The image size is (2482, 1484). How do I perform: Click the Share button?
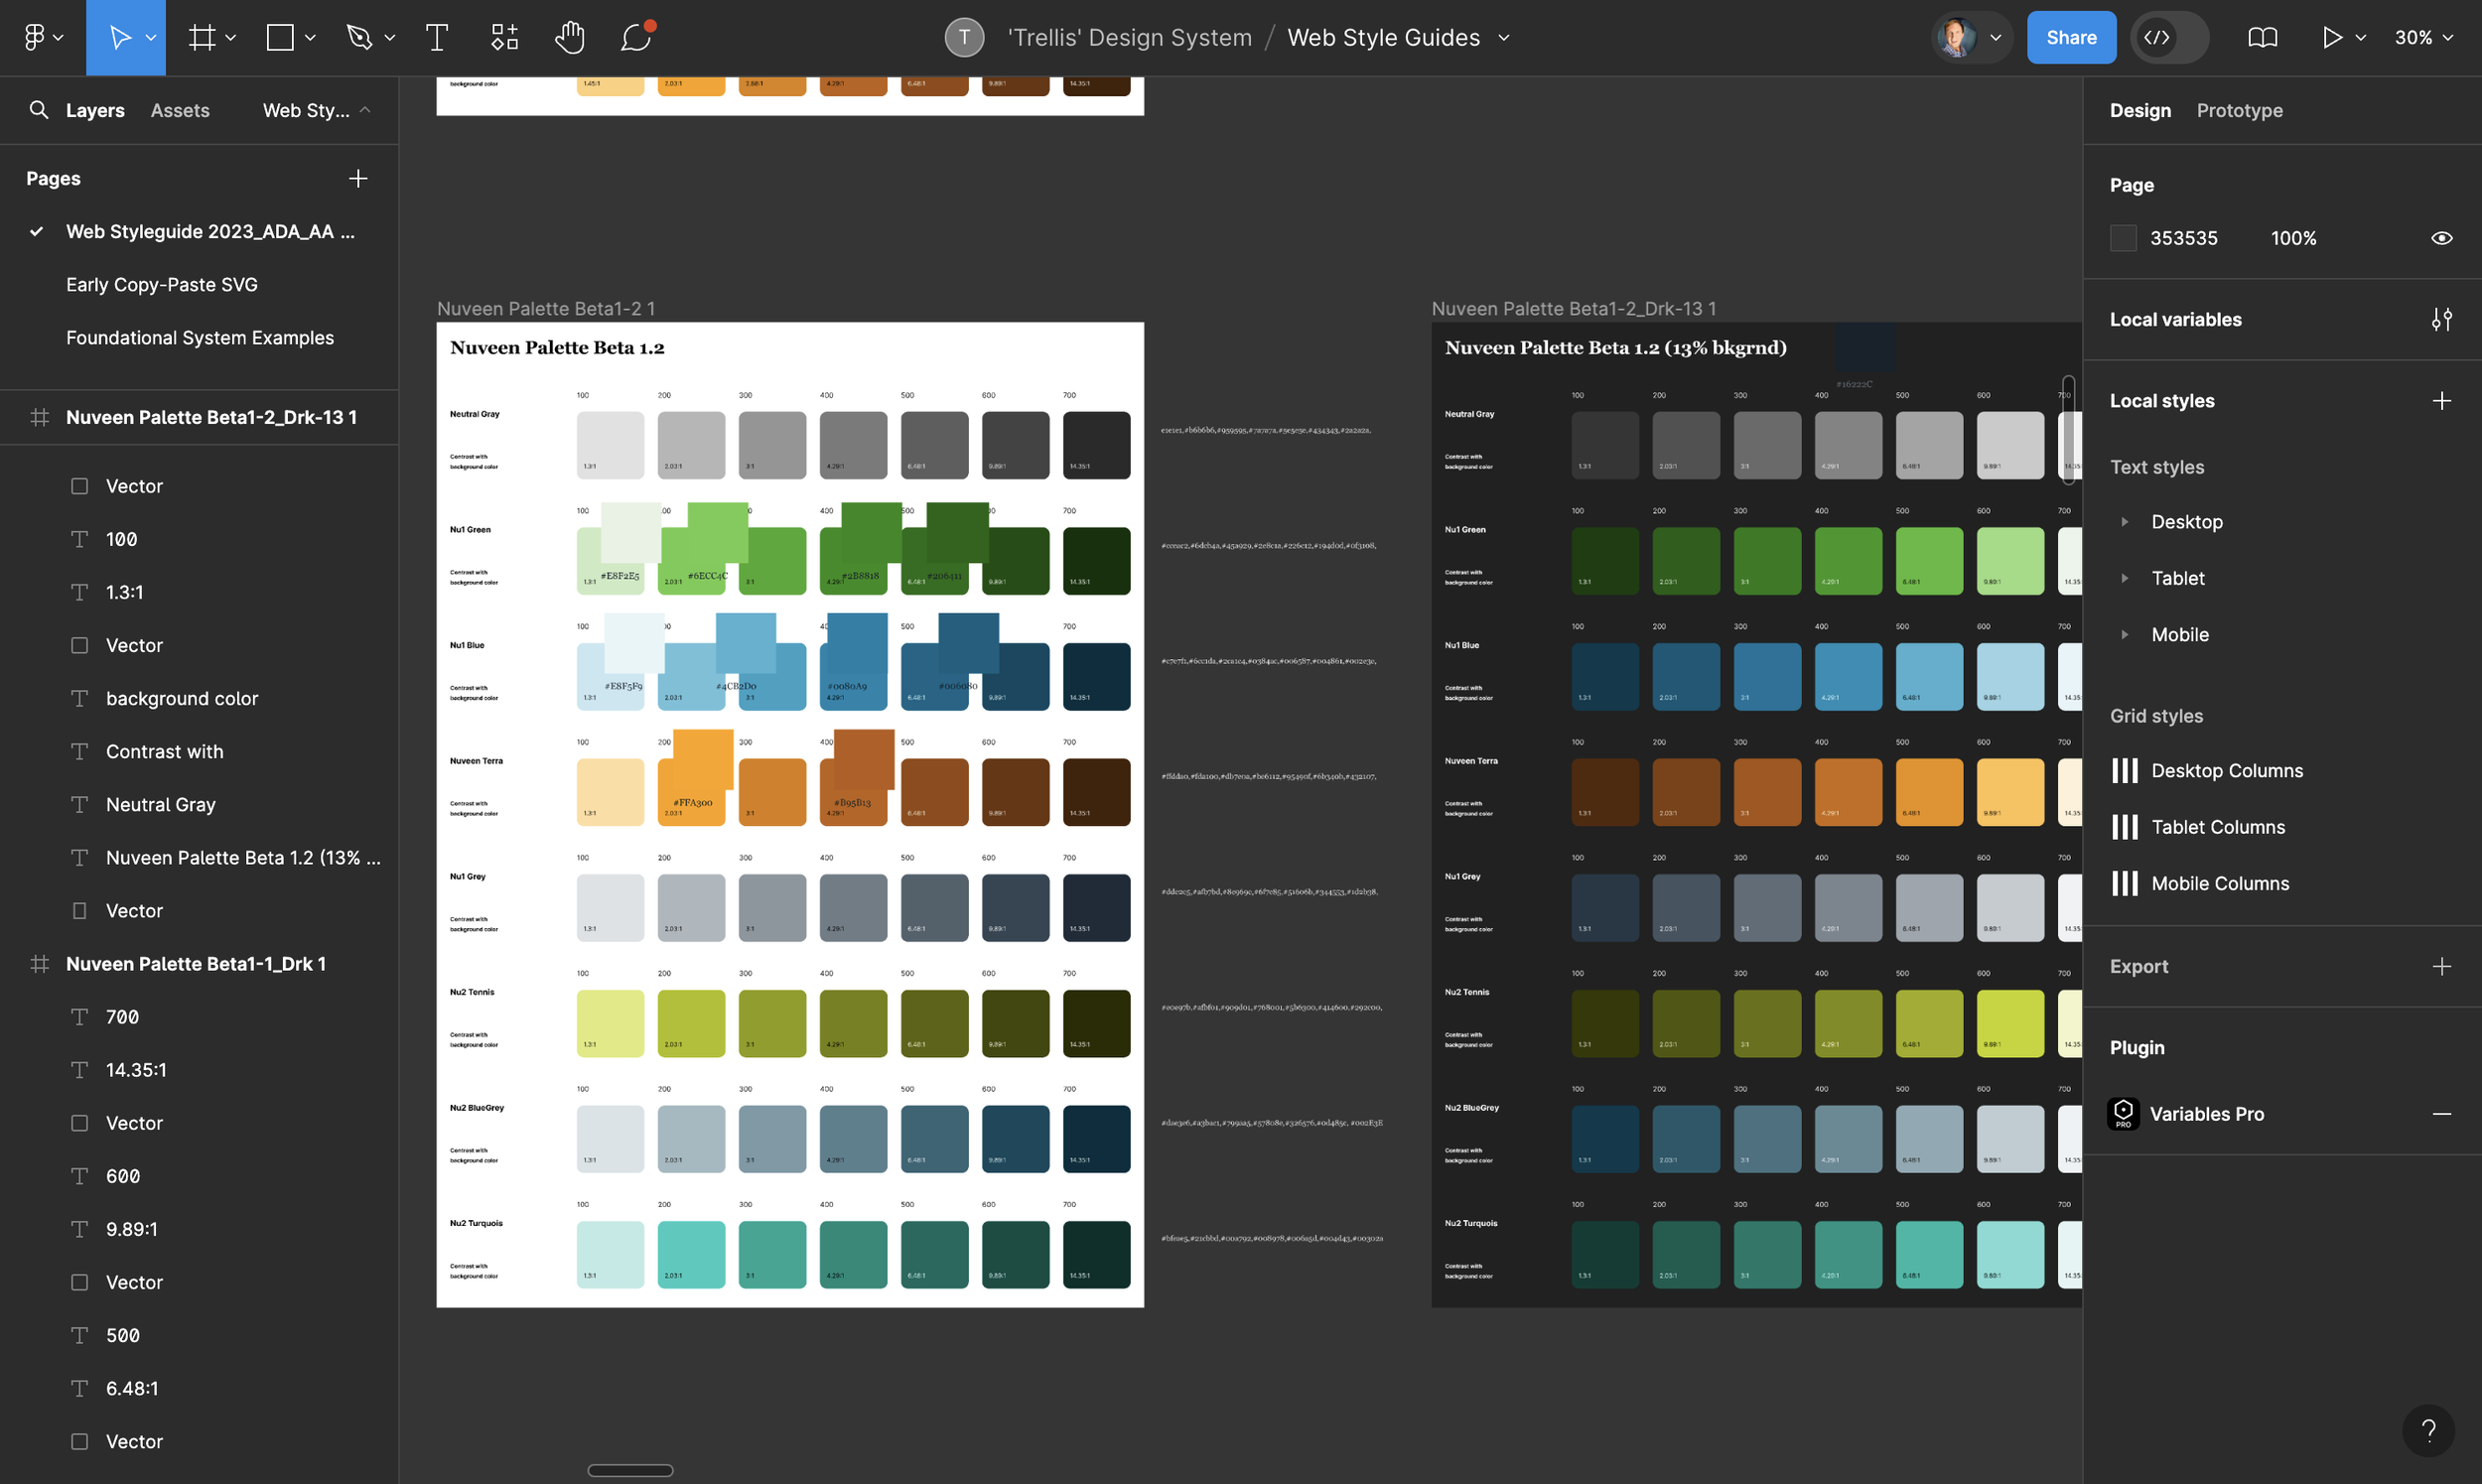pos(2071,38)
